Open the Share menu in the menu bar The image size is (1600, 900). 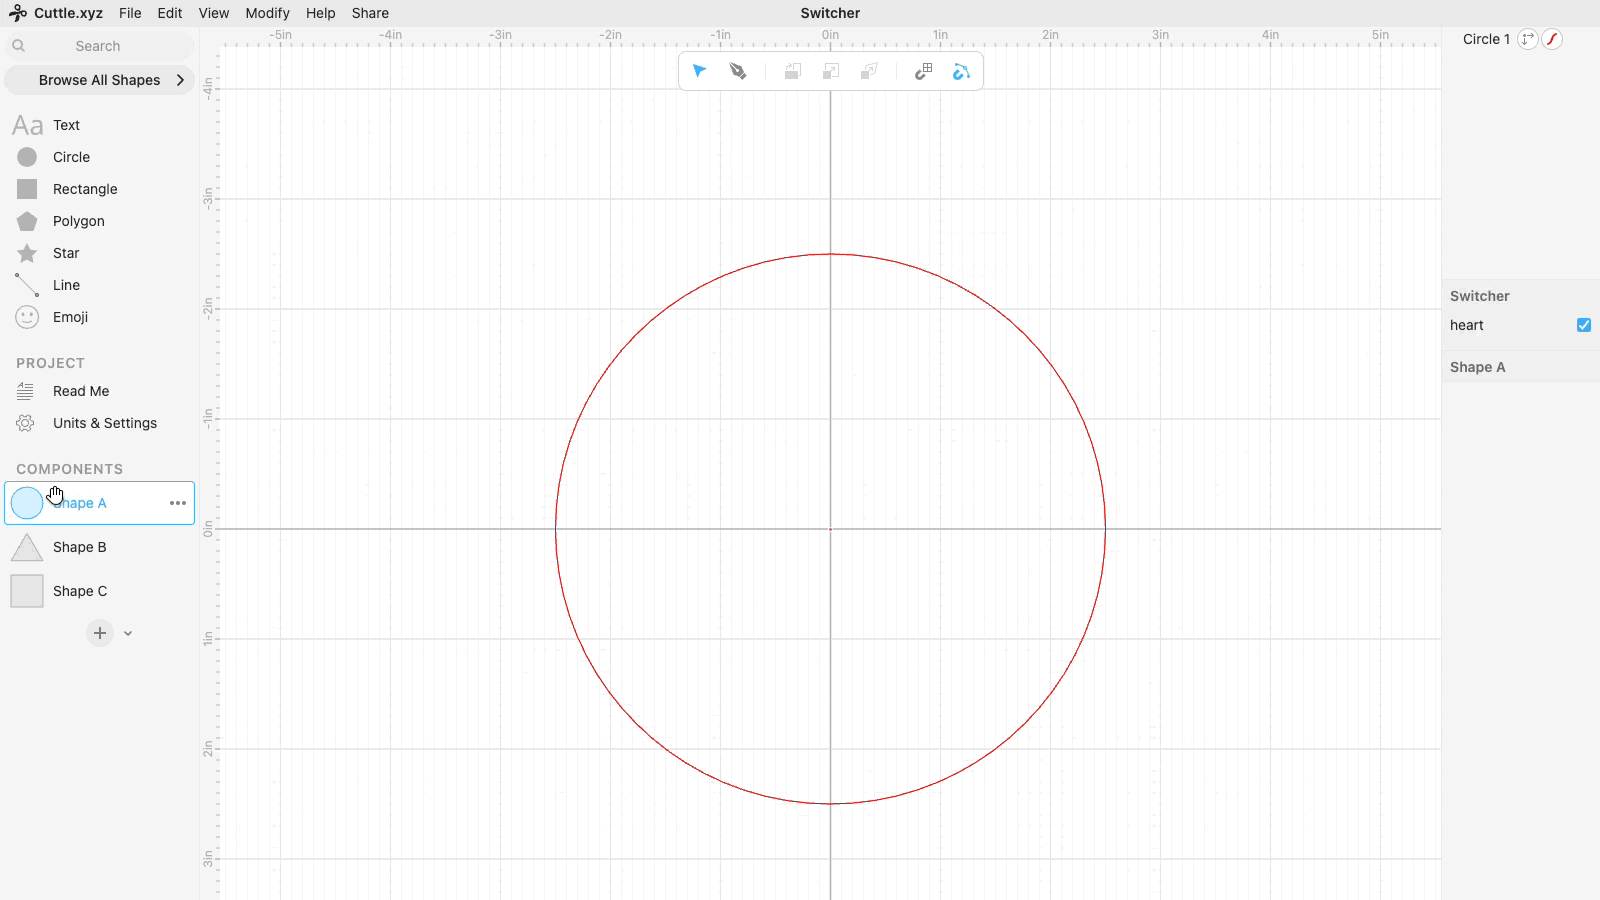pos(370,13)
